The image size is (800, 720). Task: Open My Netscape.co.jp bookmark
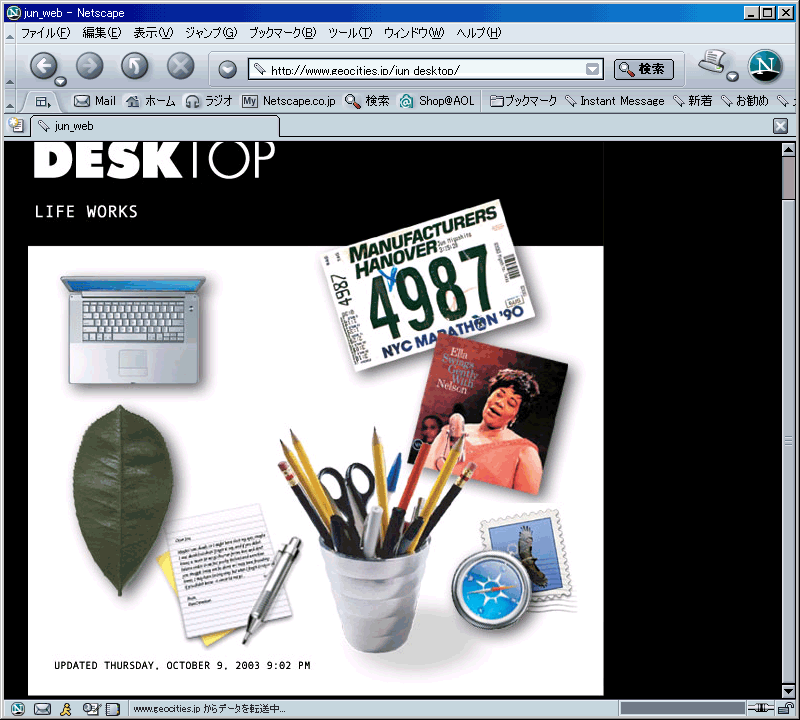[289, 101]
